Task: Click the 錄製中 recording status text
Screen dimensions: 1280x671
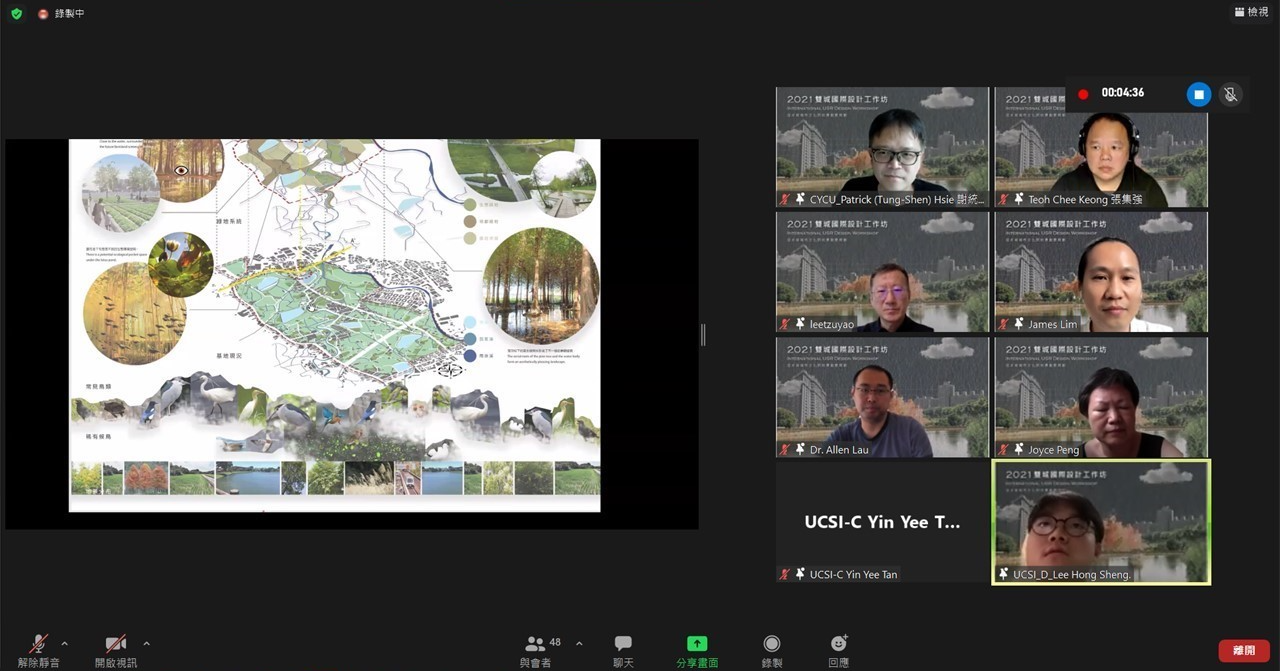Action: [69, 14]
